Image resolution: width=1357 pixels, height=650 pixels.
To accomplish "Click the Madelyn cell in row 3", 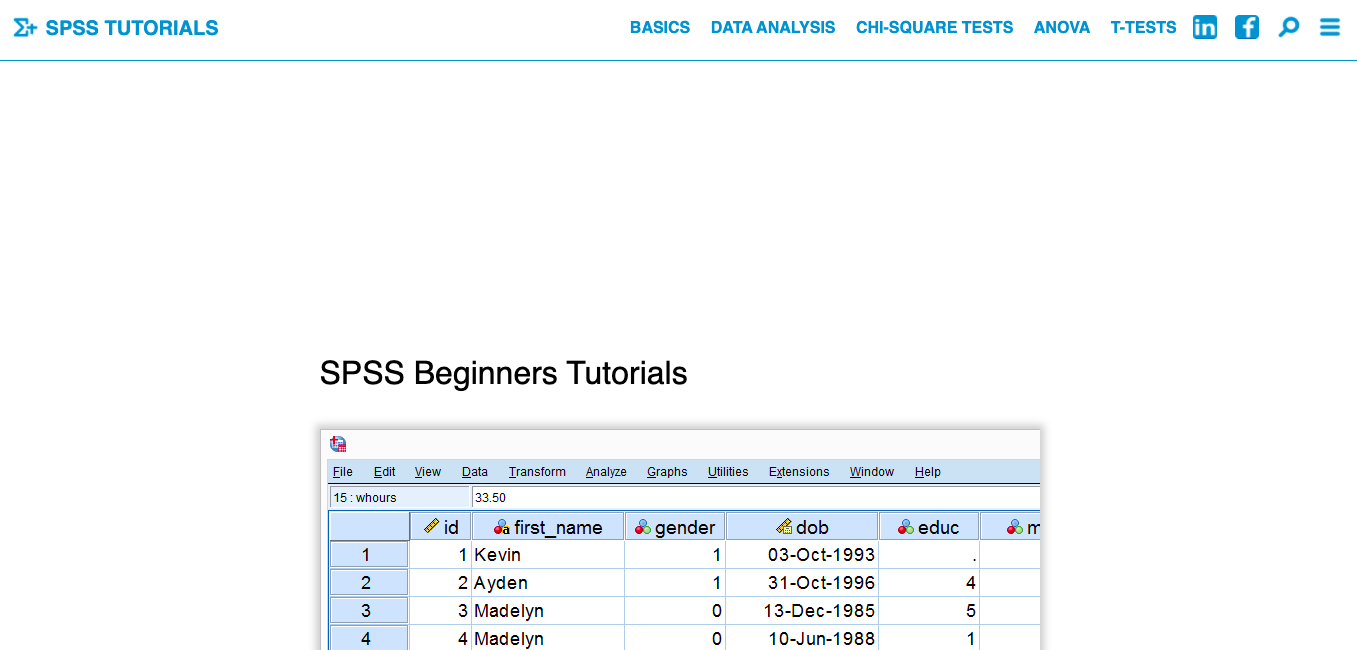I will 548,611.
